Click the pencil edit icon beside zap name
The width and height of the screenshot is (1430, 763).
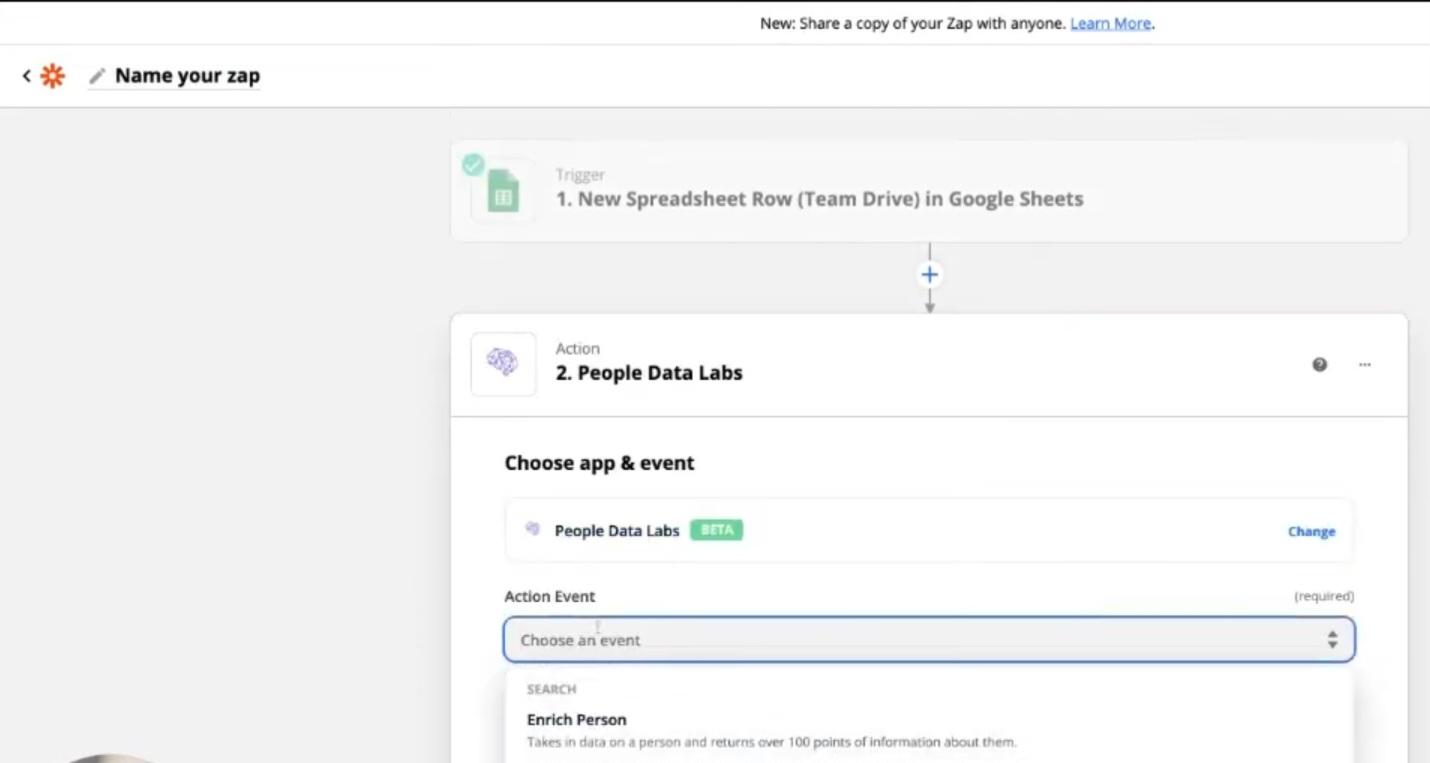click(97, 76)
